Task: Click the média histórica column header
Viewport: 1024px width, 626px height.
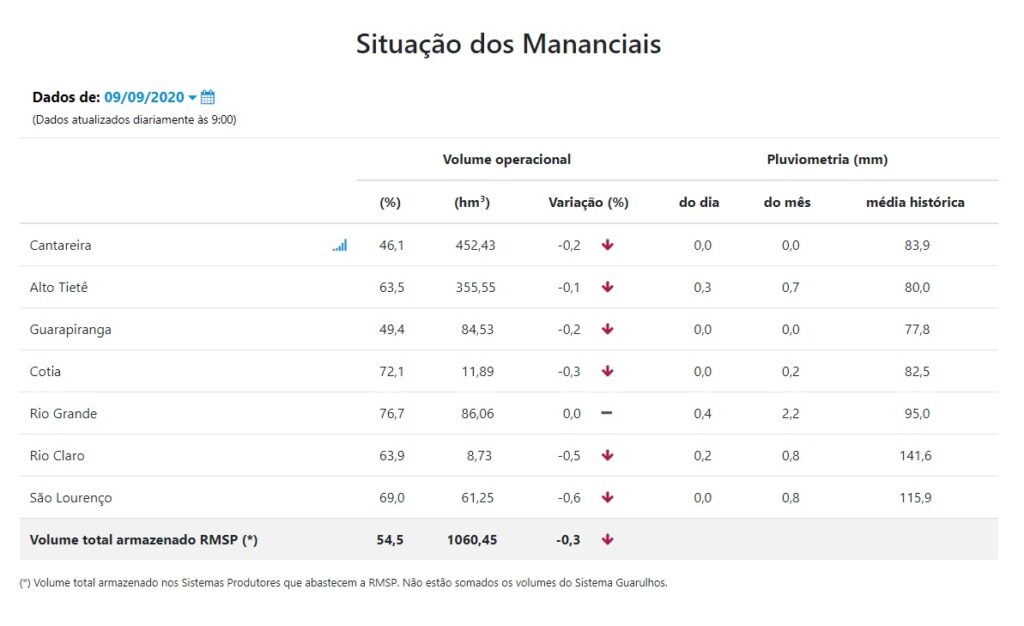Action: point(915,202)
